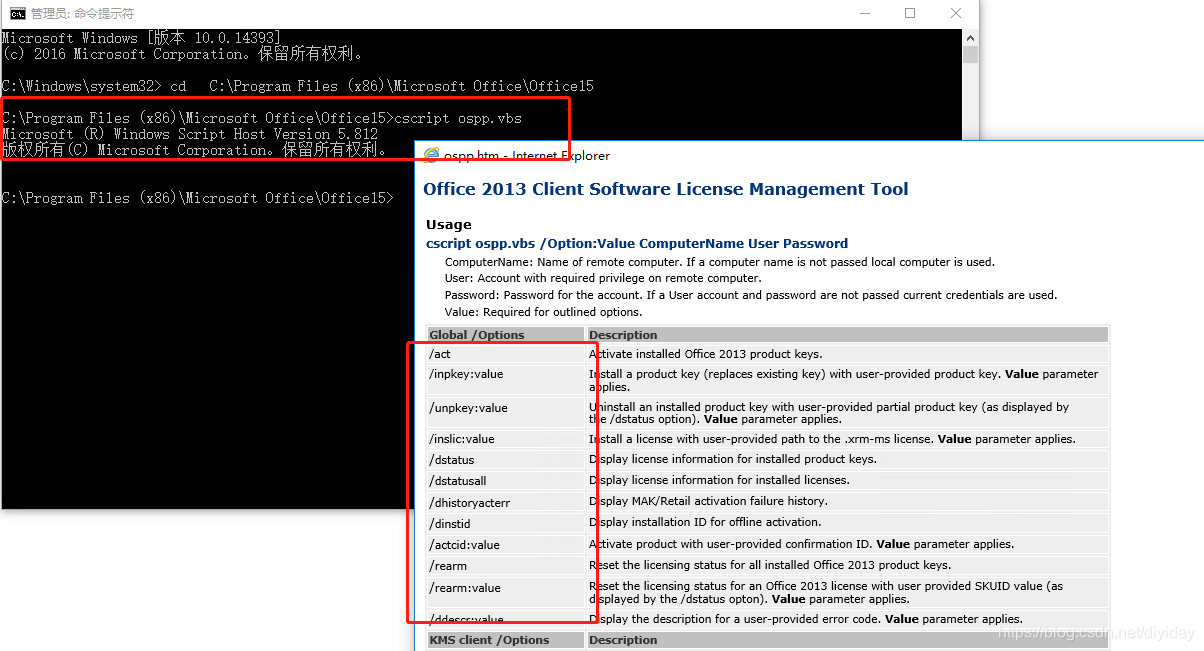
Task: Click 'Activate product with user-provided confirmation ID'
Action: pyautogui.click(x=847, y=545)
